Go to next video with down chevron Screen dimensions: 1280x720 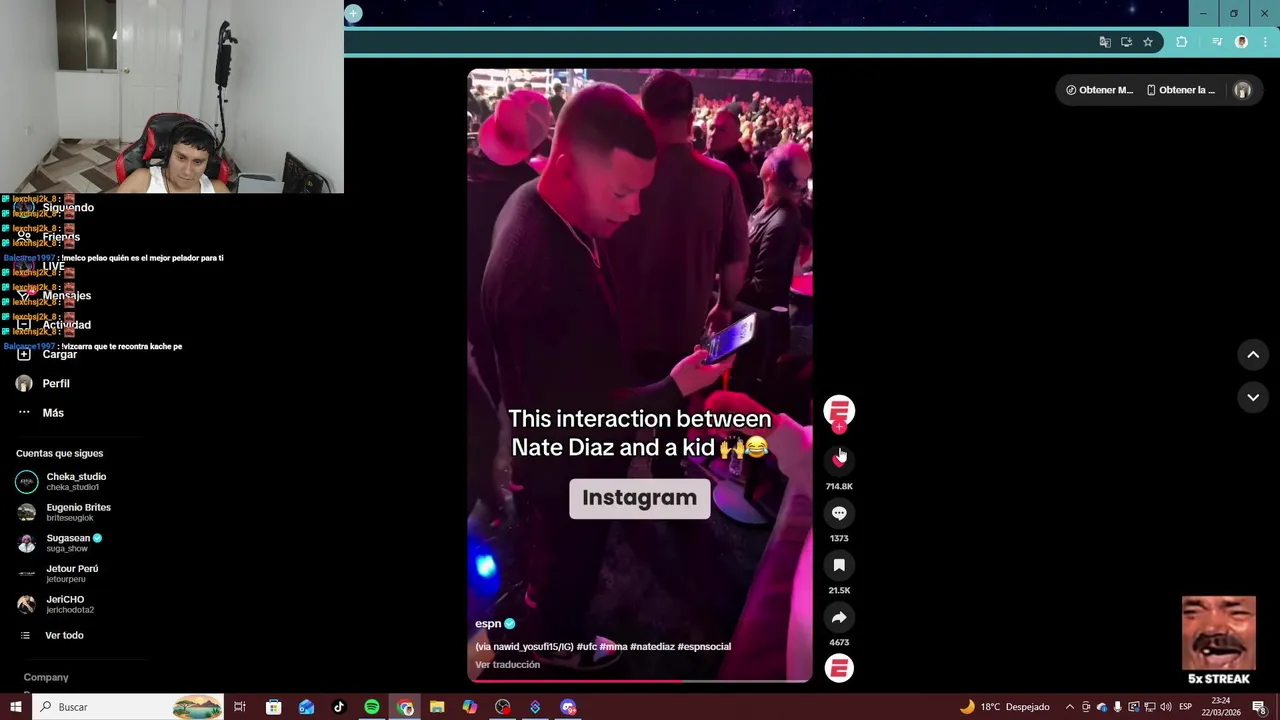pos(1253,397)
